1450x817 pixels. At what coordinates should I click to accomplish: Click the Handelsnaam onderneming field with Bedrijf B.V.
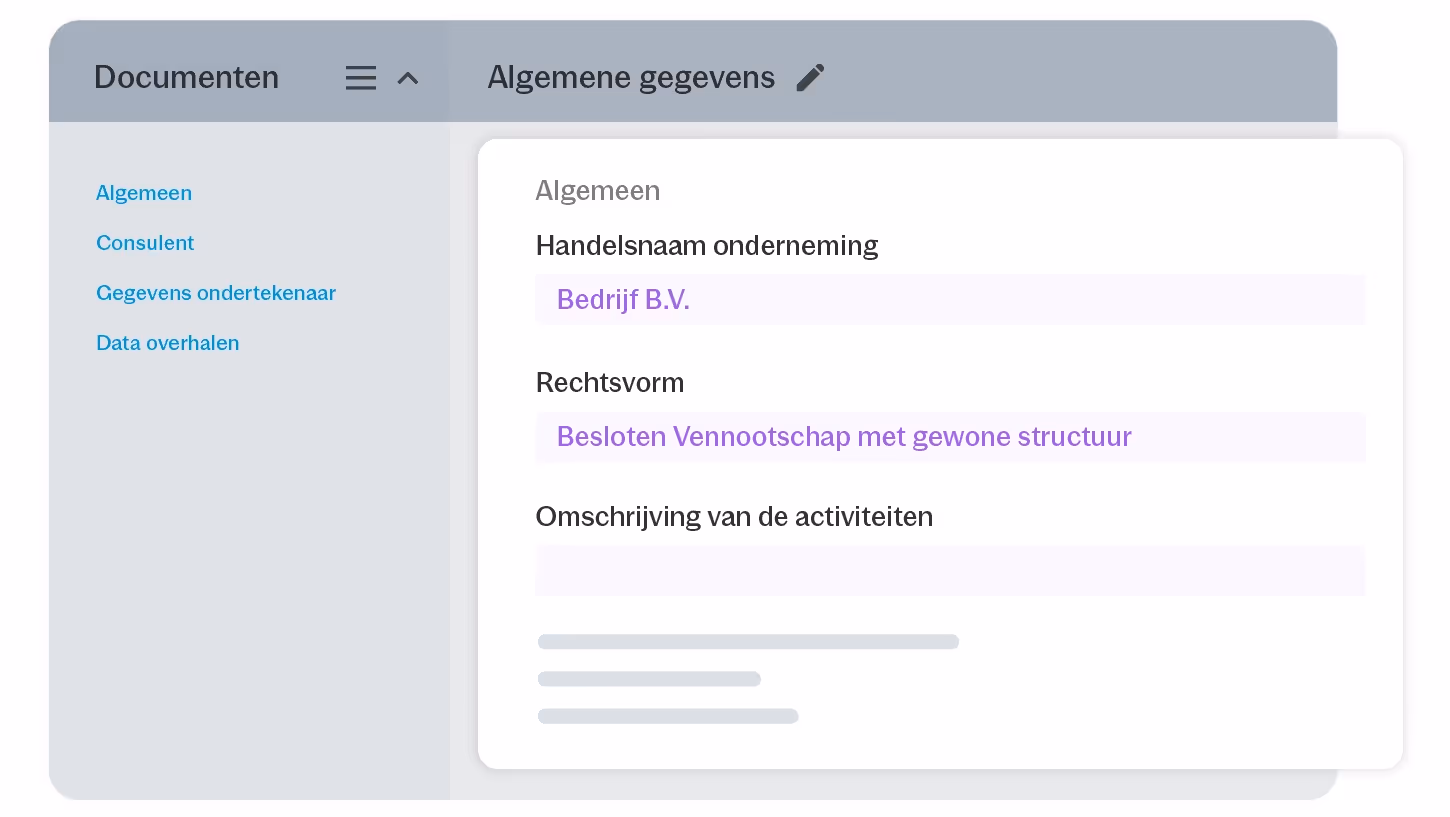click(x=950, y=299)
